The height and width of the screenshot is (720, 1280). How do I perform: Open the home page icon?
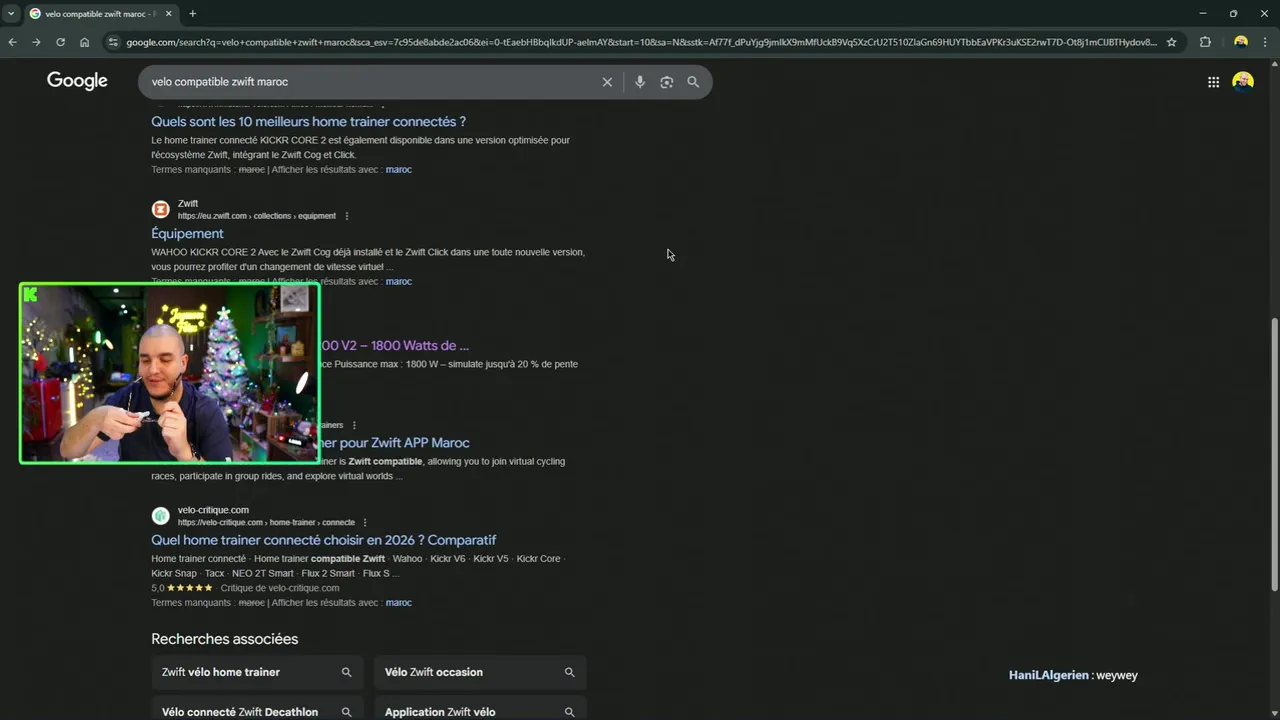(x=84, y=42)
